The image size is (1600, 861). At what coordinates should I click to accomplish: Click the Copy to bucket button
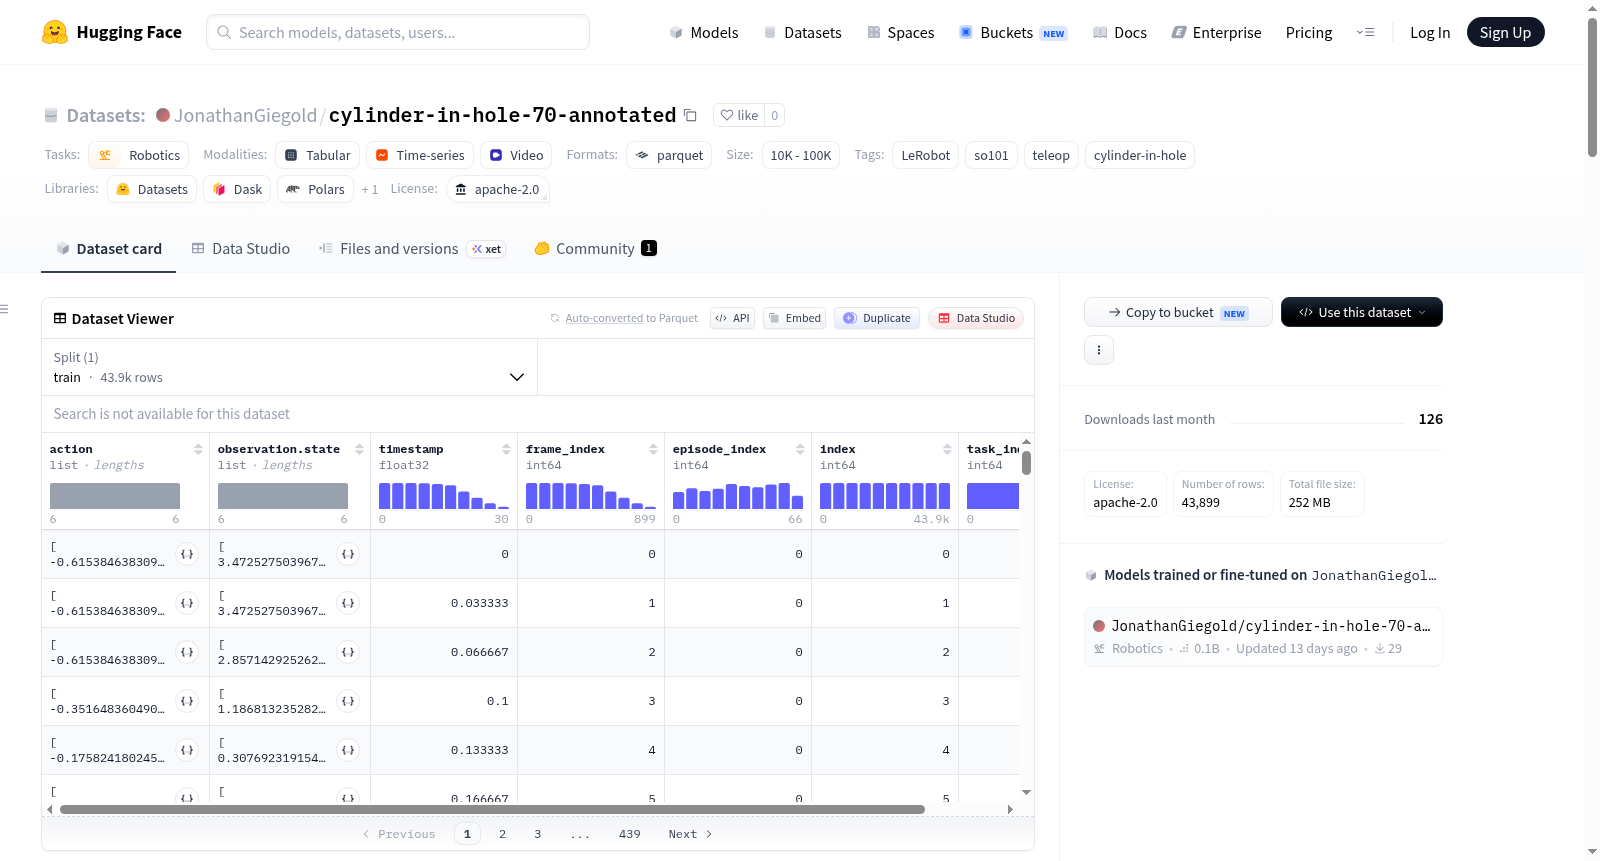pos(1178,312)
